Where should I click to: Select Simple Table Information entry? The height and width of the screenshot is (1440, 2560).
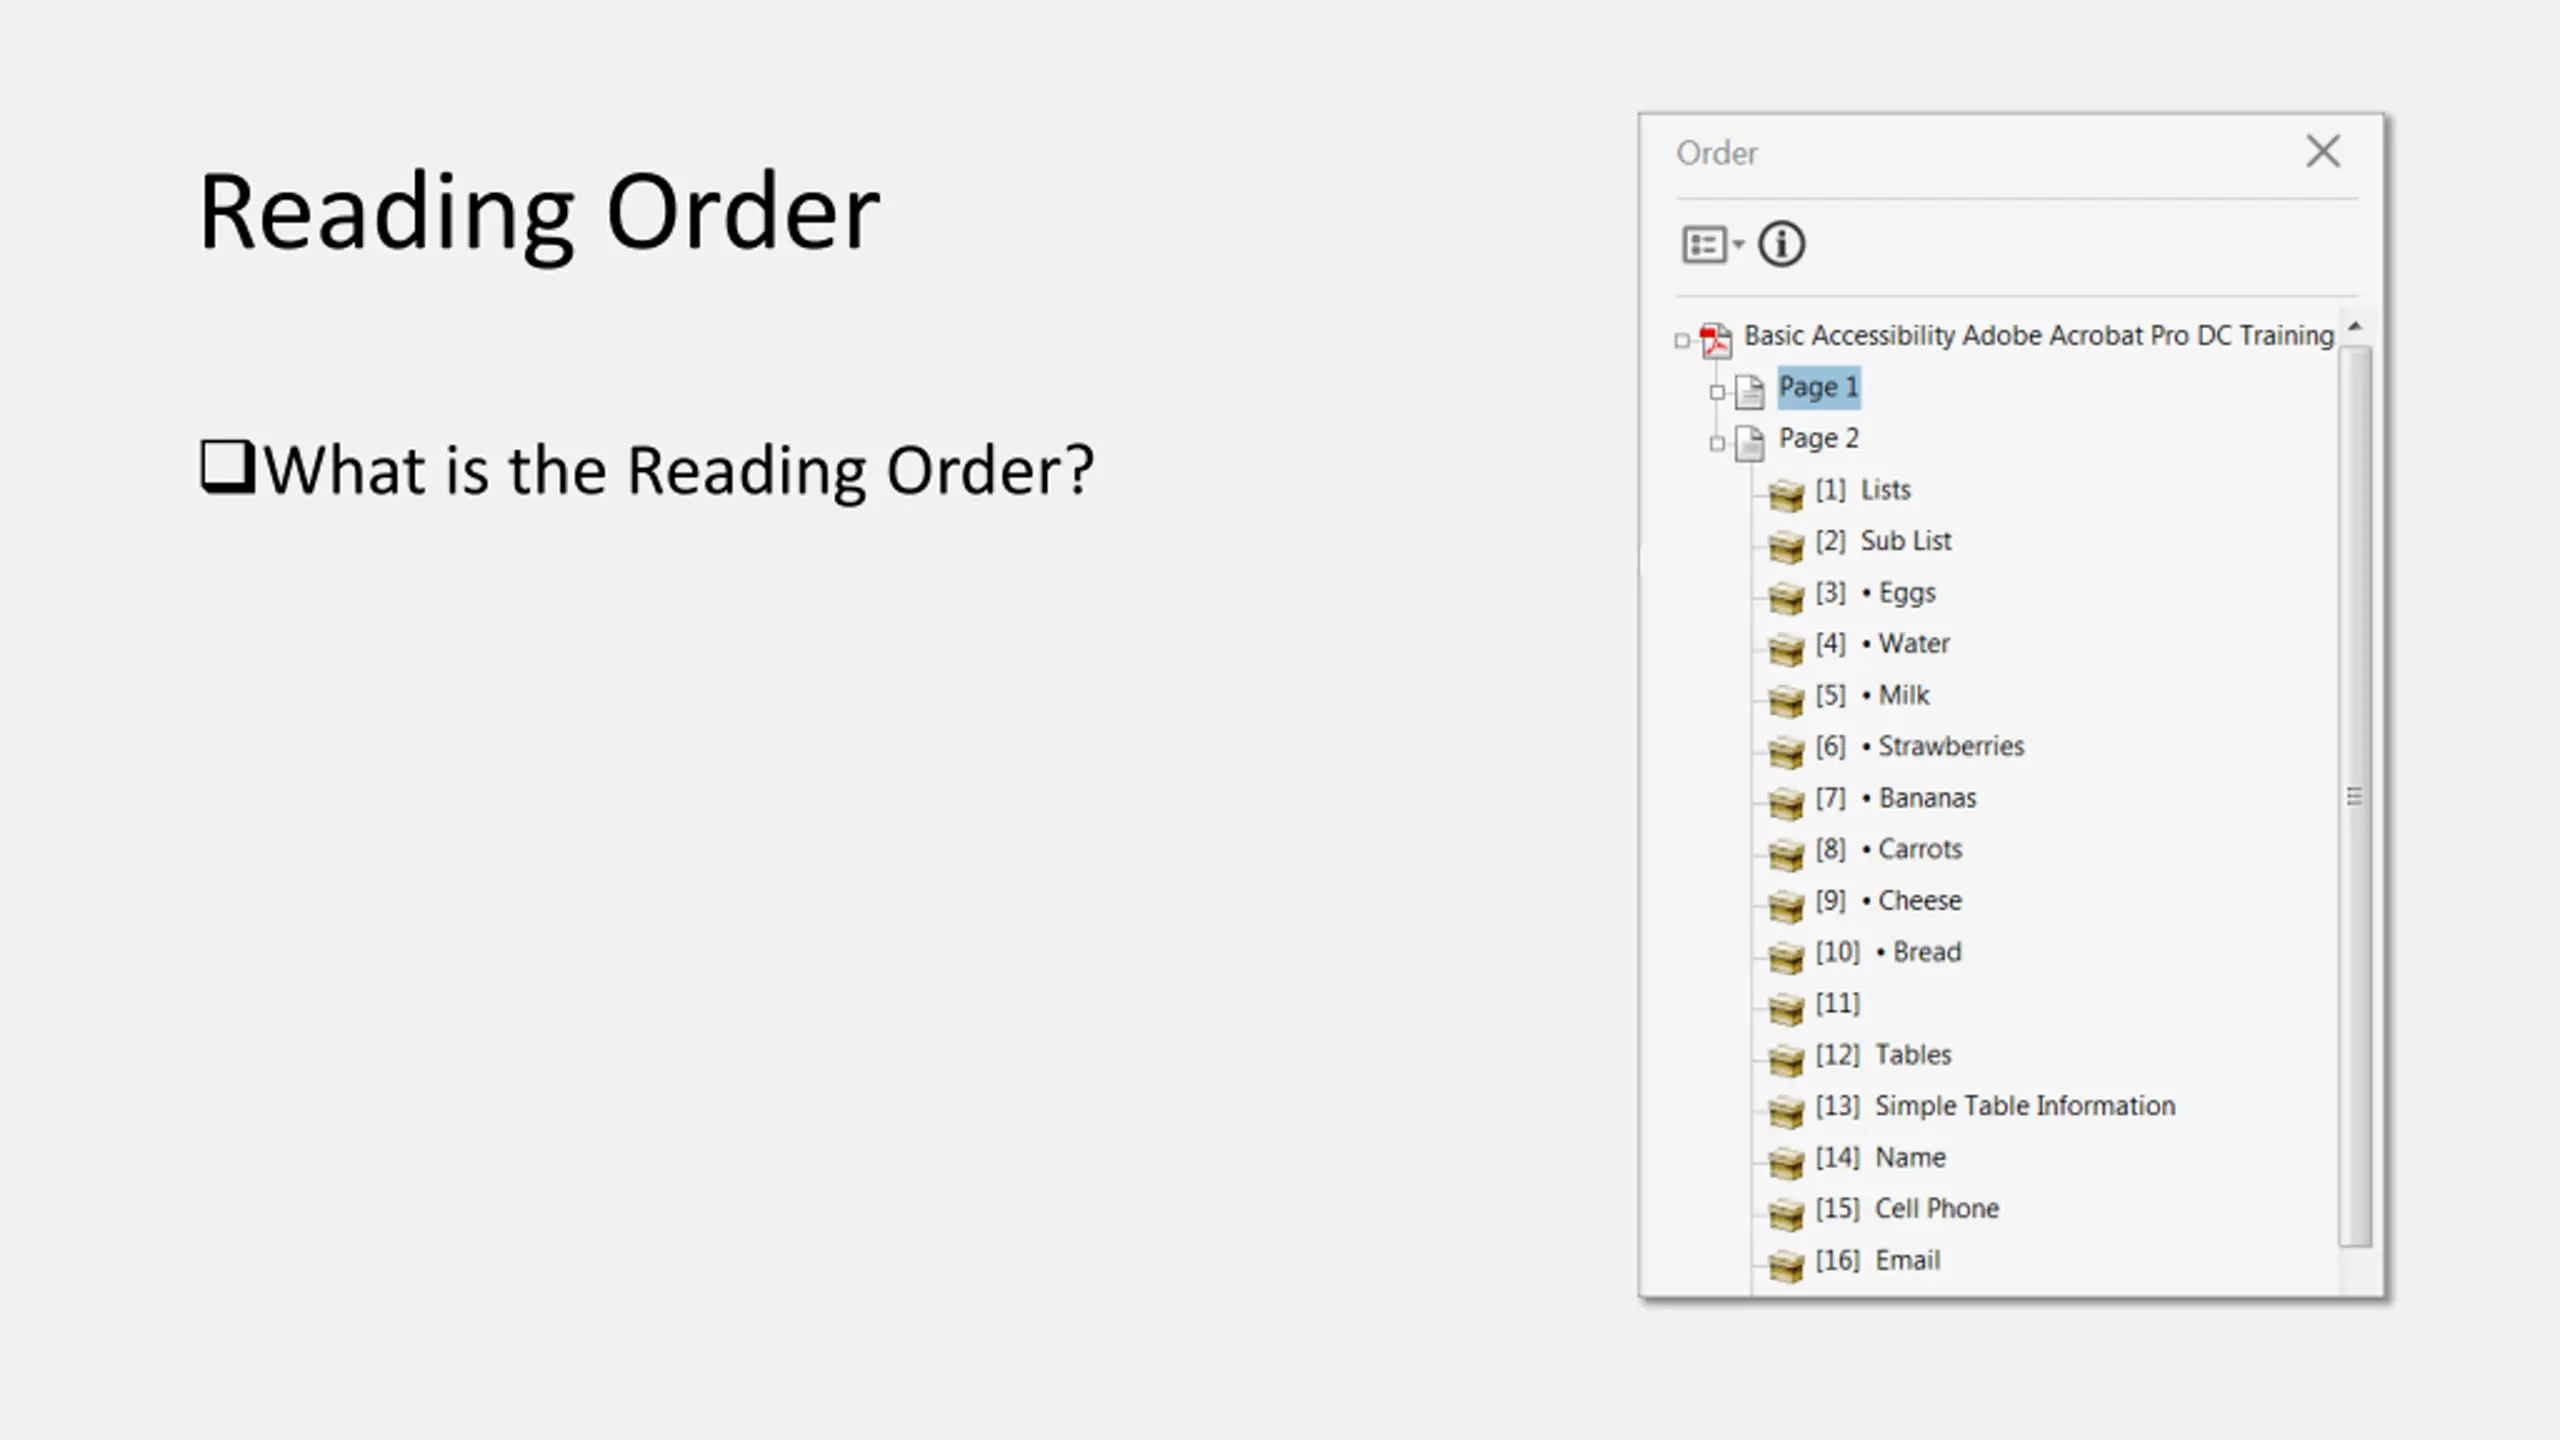(x=2024, y=1106)
